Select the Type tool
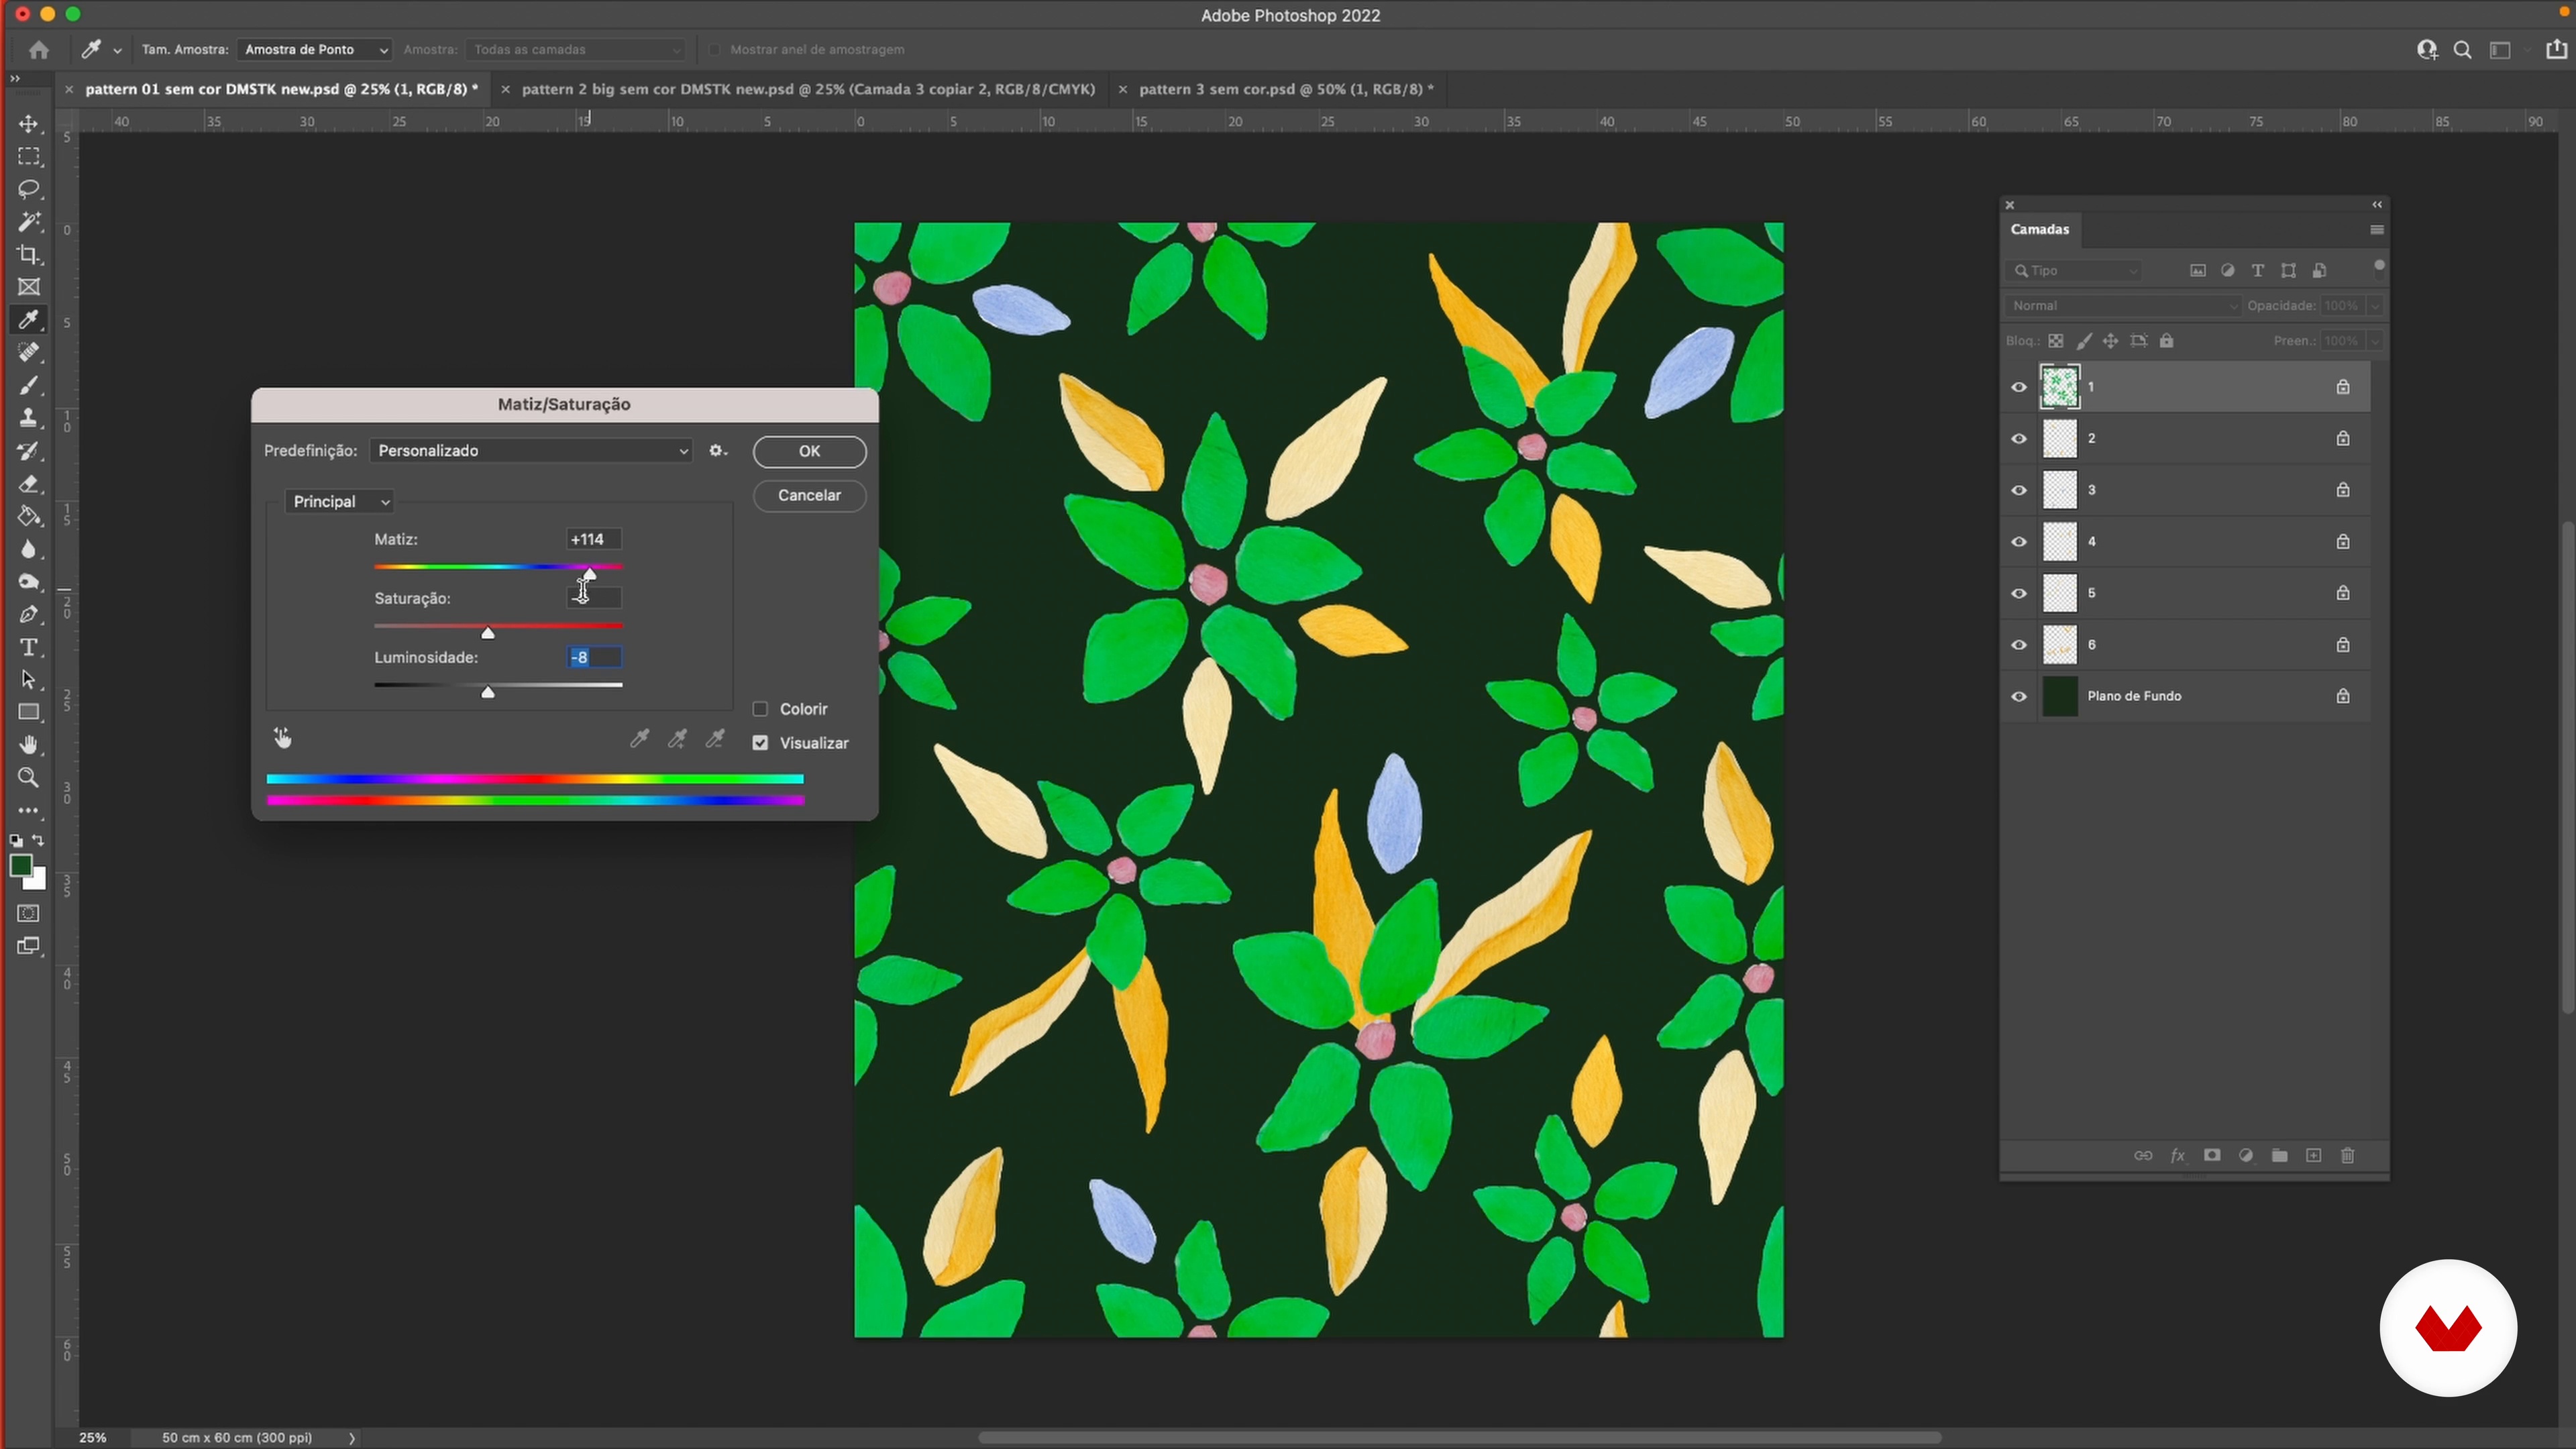Screen dimensions: 2576x1449 click(x=28, y=647)
